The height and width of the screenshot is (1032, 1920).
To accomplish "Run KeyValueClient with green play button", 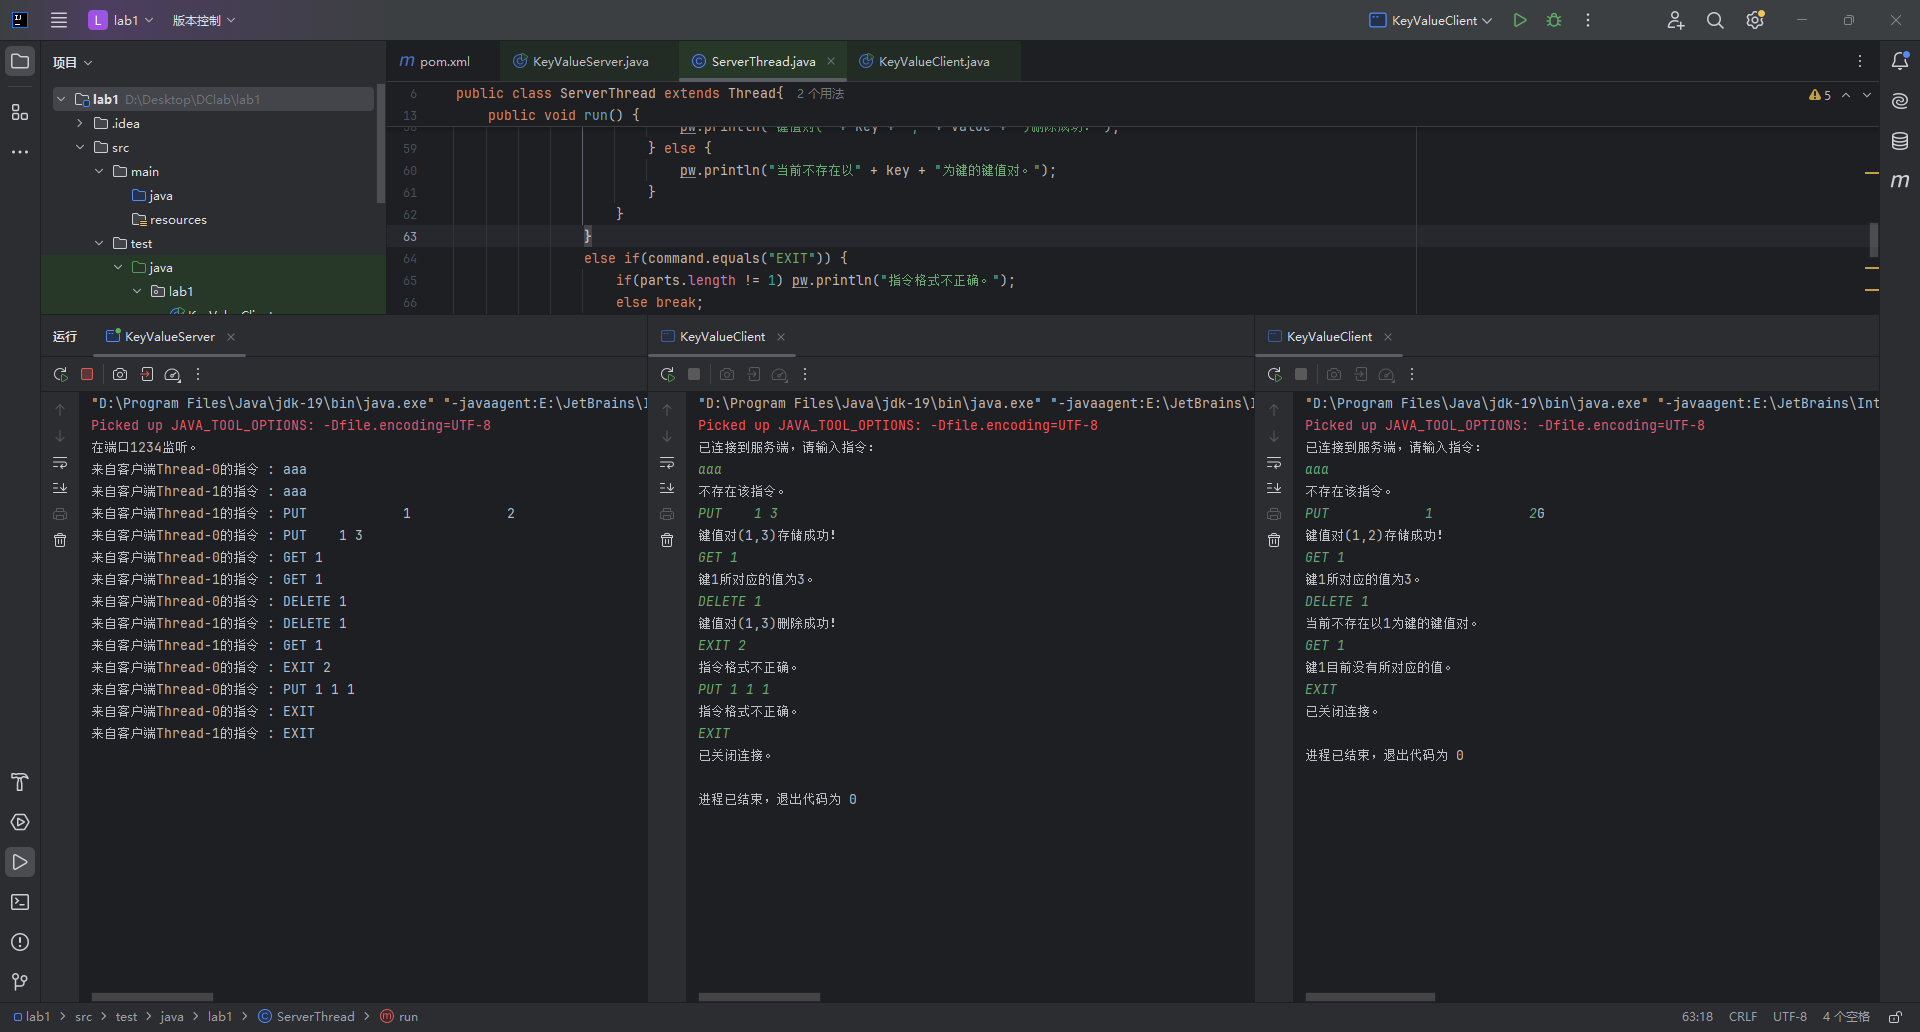I will 1520,20.
